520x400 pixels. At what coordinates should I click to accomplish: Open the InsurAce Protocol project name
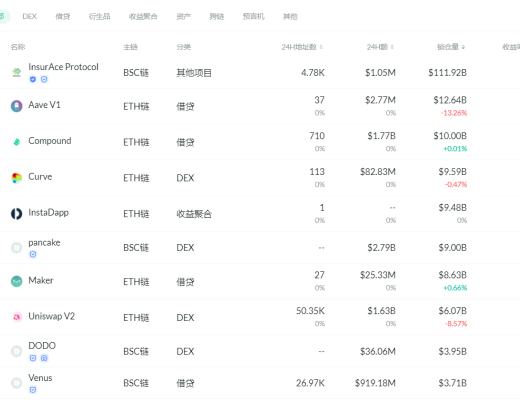point(63,67)
